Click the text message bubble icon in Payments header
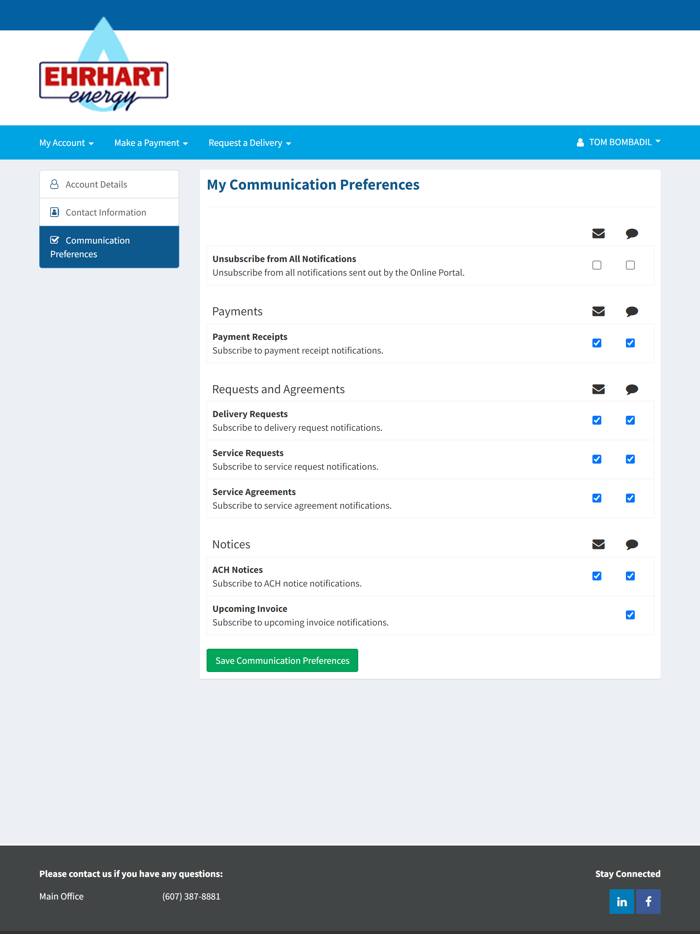This screenshot has width=700, height=934. pyautogui.click(x=631, y=312)
